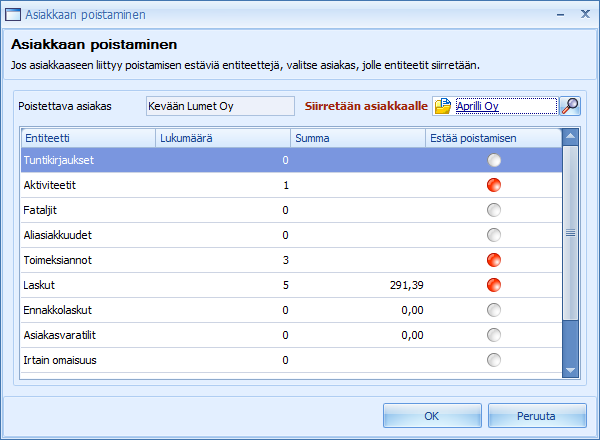Screen dimensions: 600x440
Task: Click the grey indicator in Fataljit row
Action: [x=494, y=210]
